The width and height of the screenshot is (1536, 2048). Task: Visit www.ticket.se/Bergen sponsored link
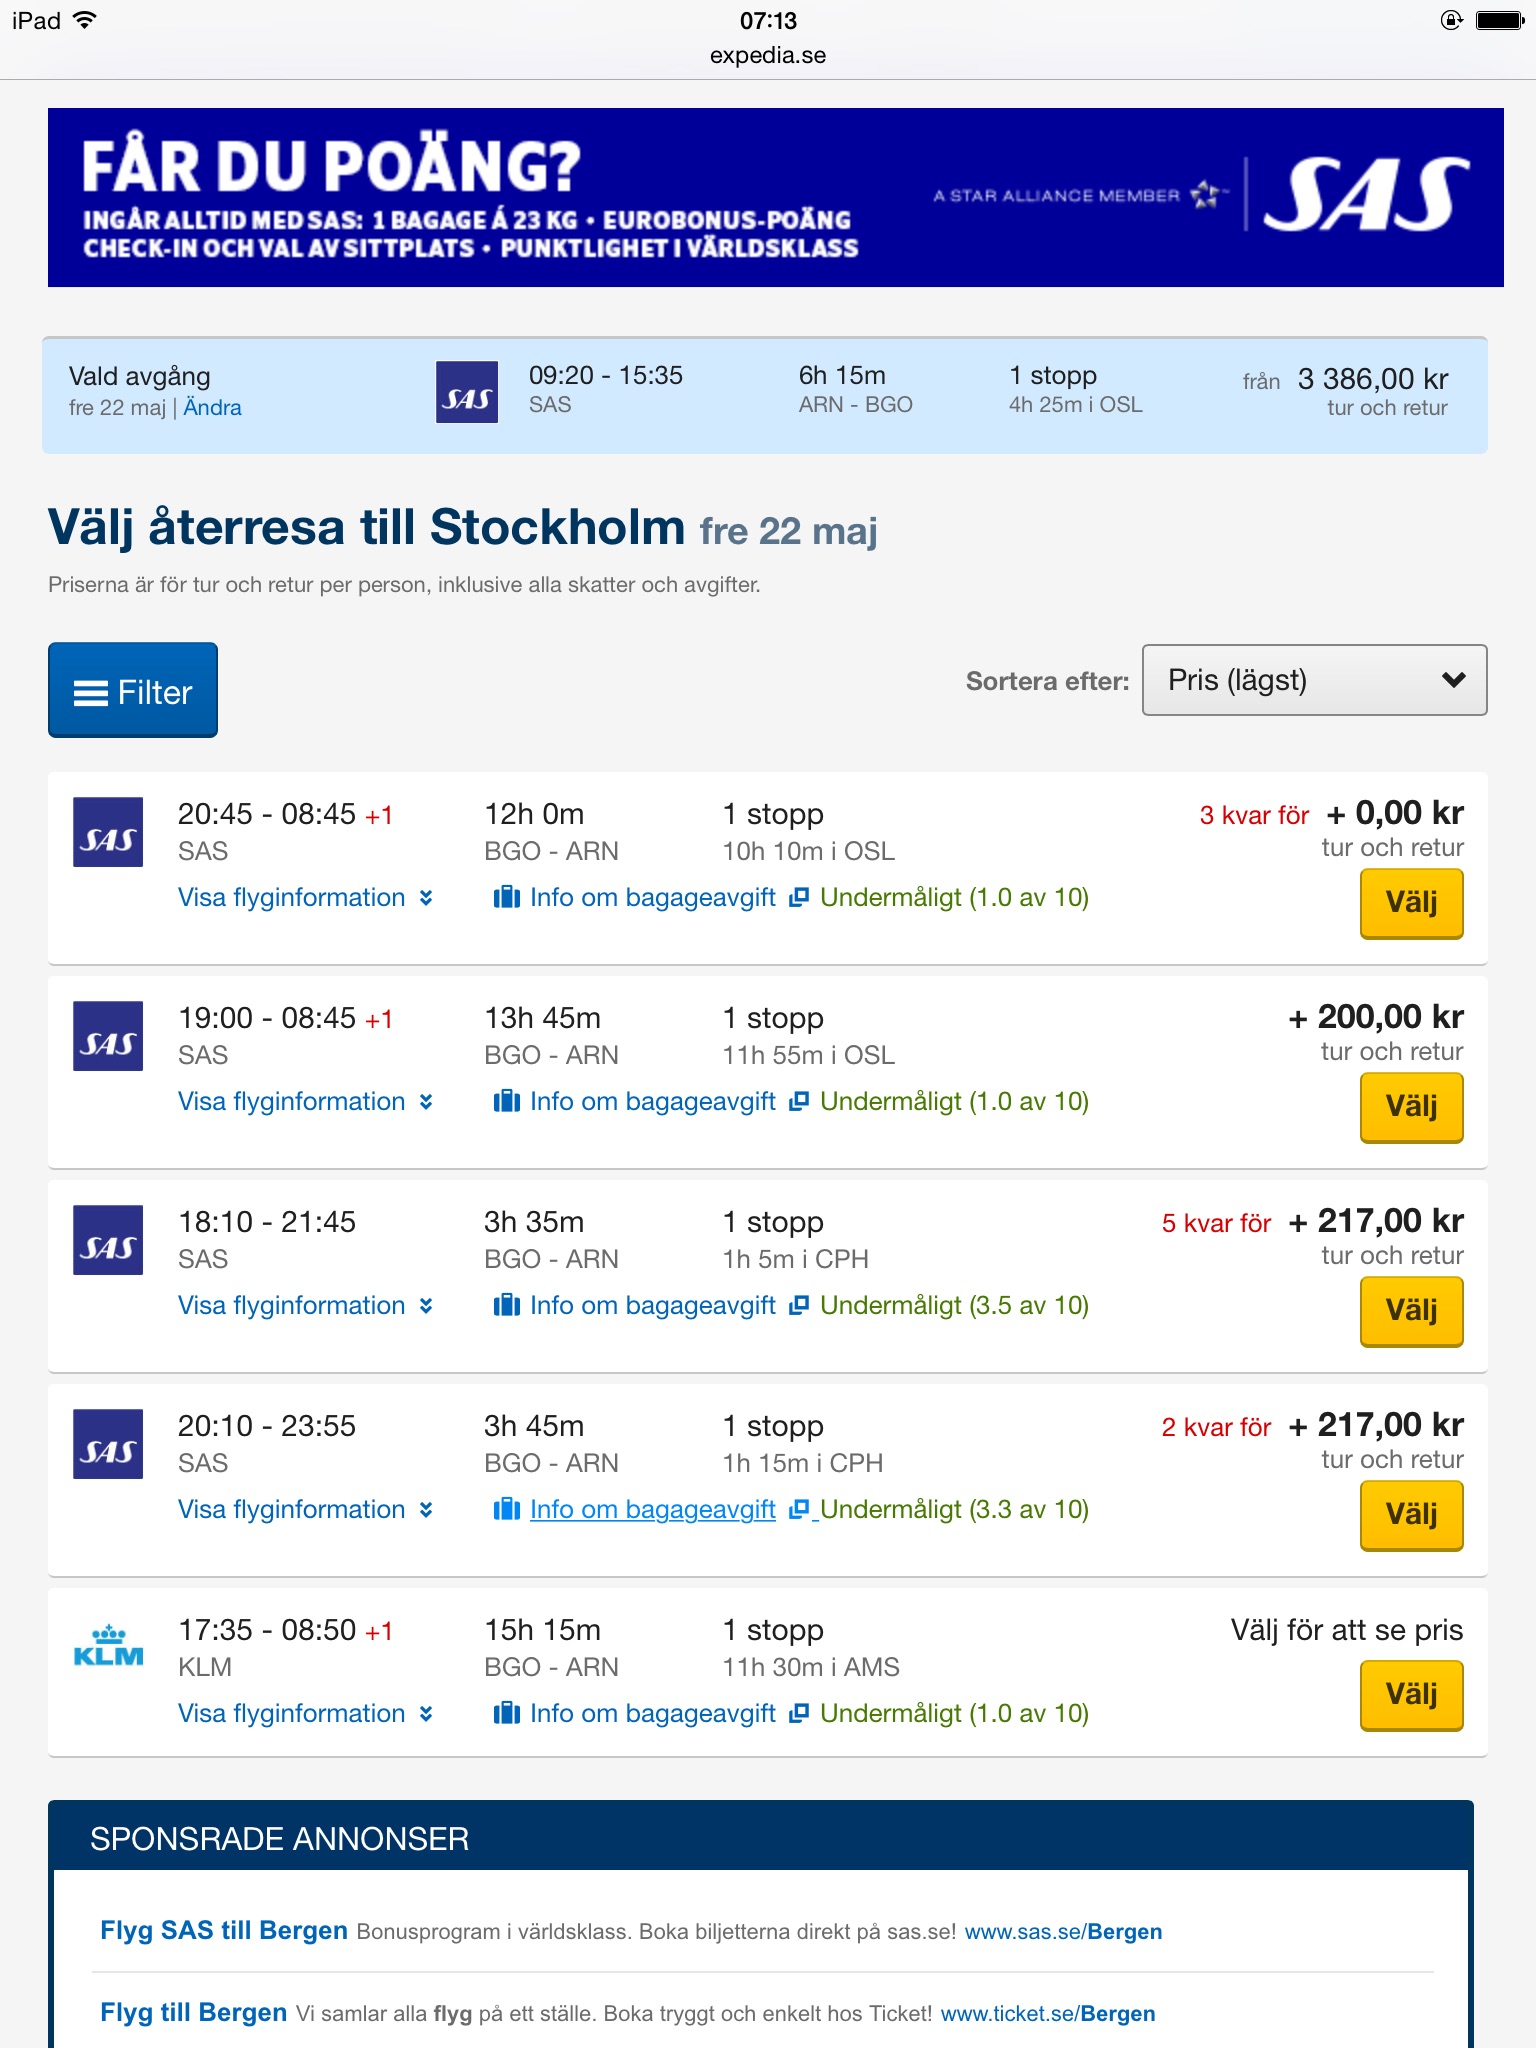(1048, 2013)
